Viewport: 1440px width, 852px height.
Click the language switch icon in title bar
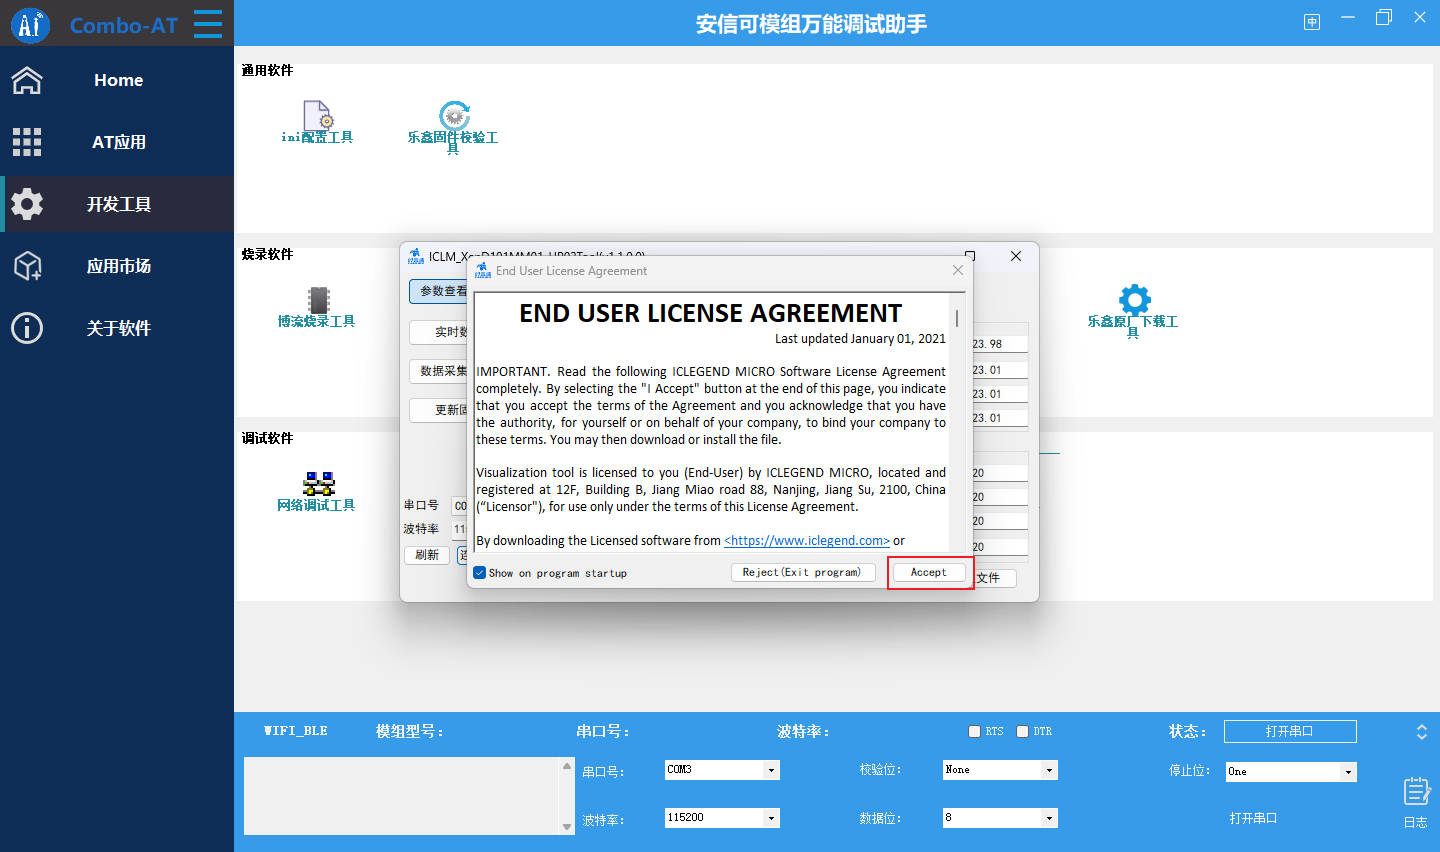(1312, 22)
